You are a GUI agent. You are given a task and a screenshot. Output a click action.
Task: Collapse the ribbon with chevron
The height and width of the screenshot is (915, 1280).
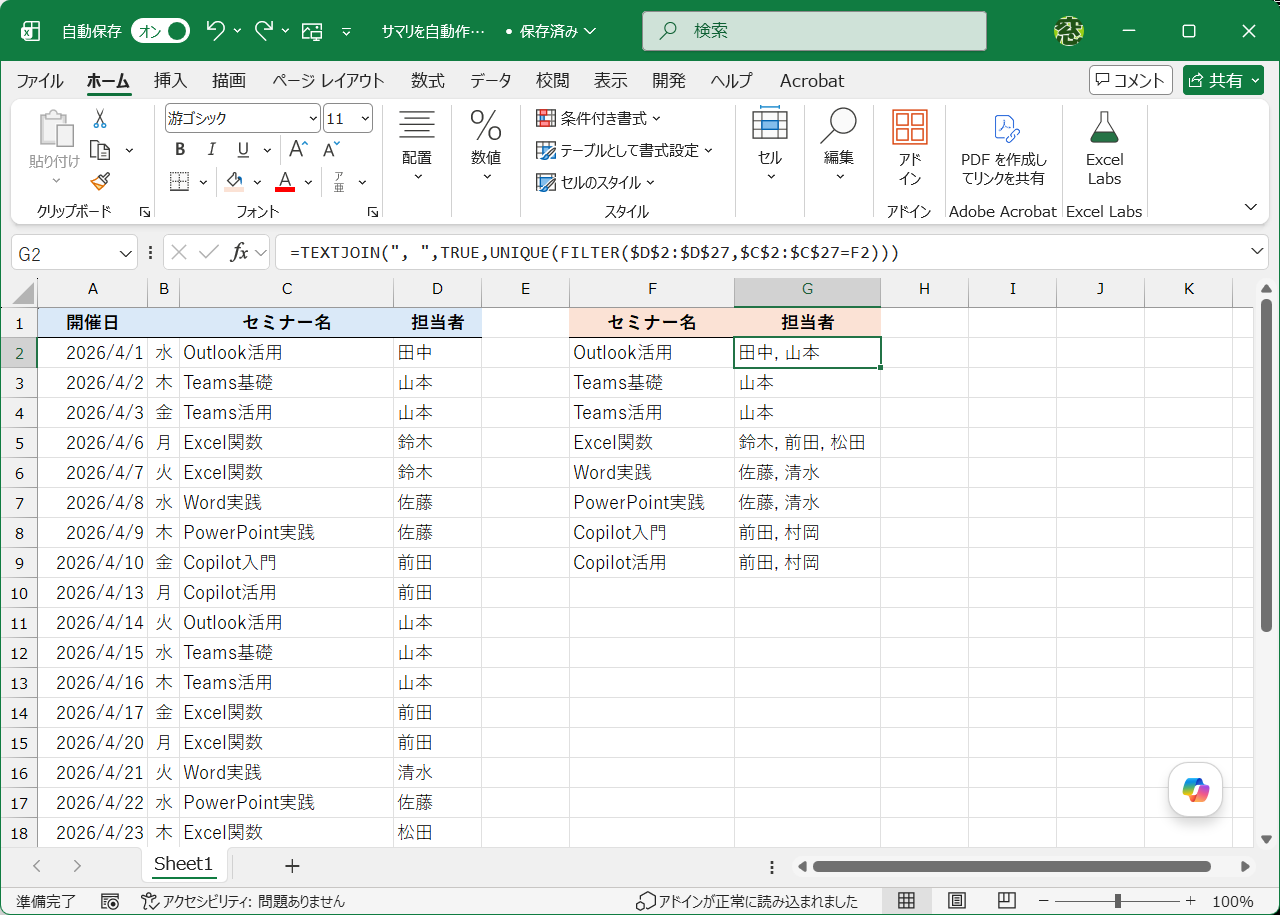point(1251,207)
